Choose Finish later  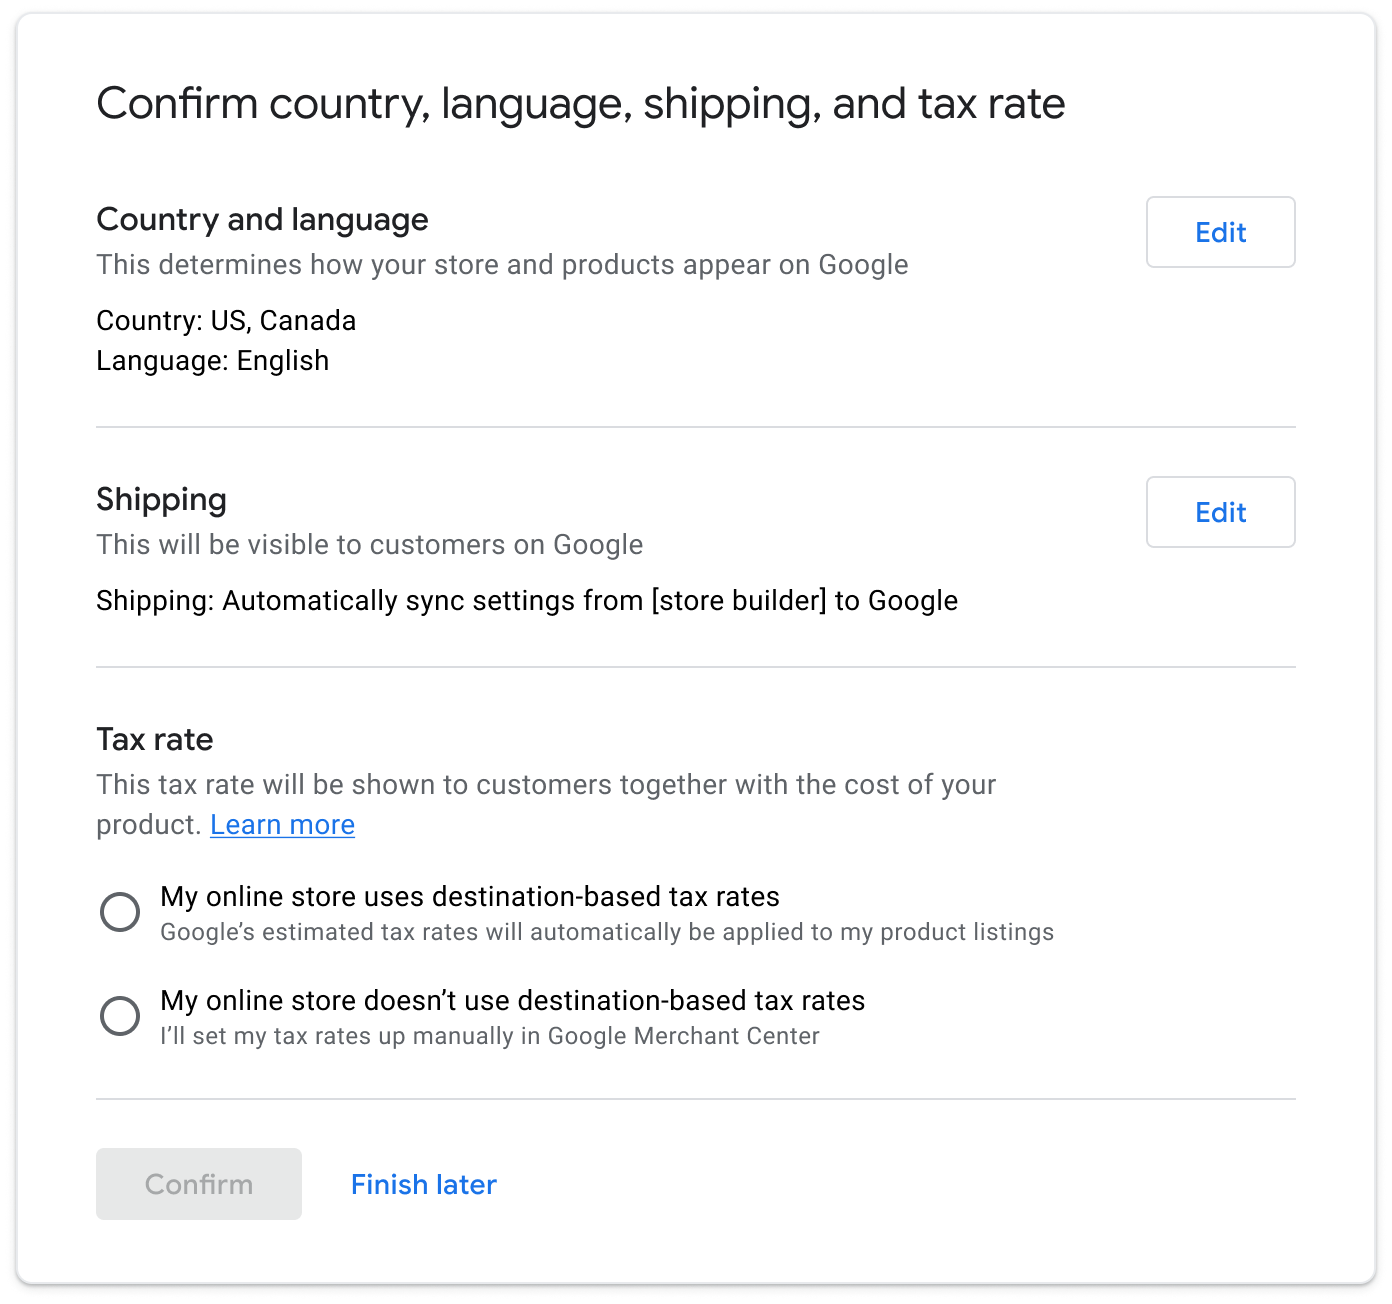coord(423,1184)
